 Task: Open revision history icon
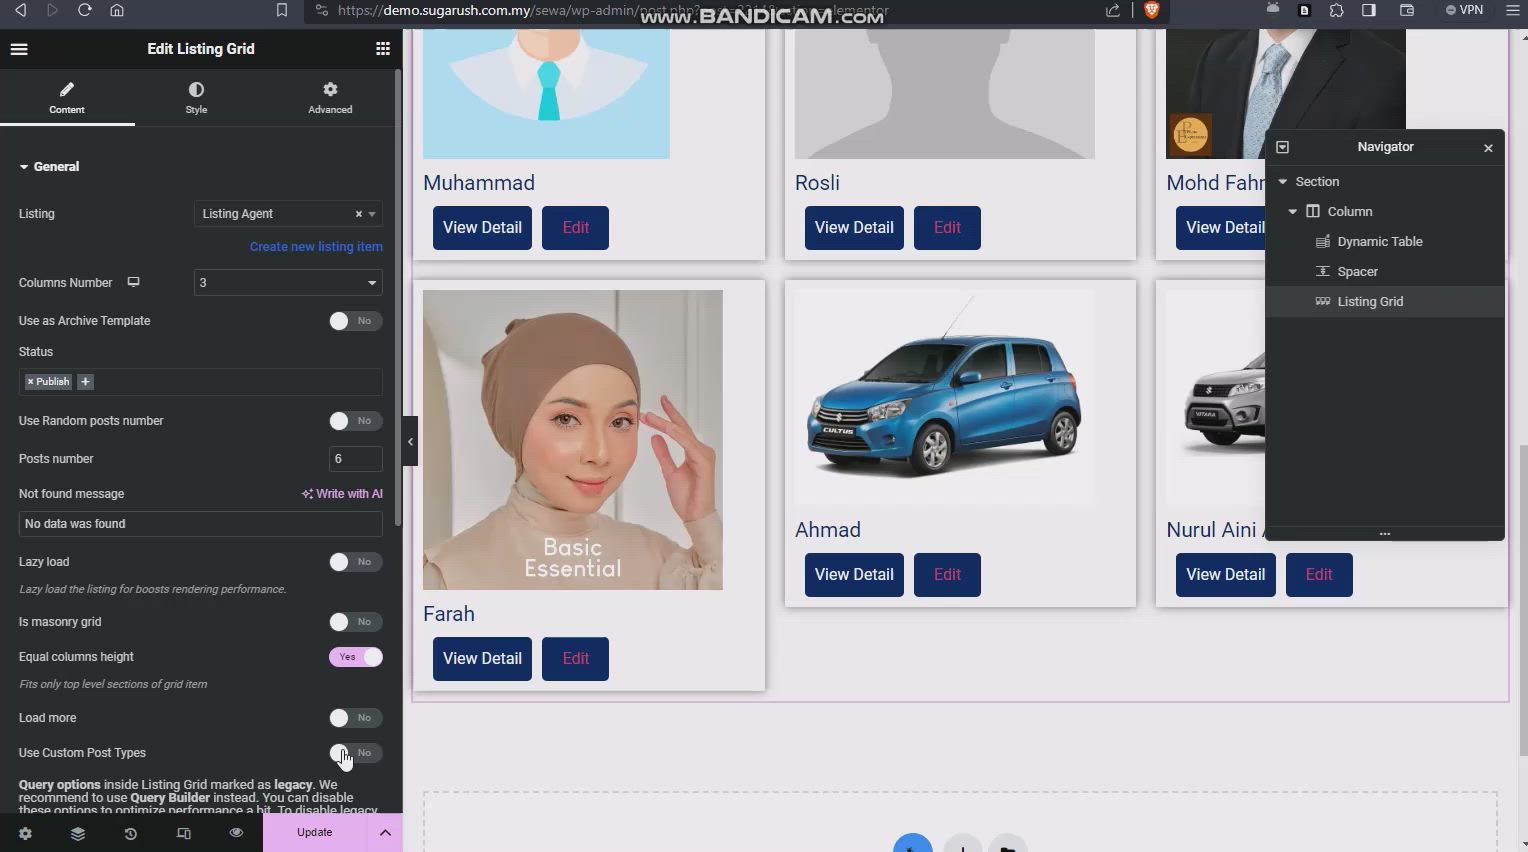pos(130,833)
